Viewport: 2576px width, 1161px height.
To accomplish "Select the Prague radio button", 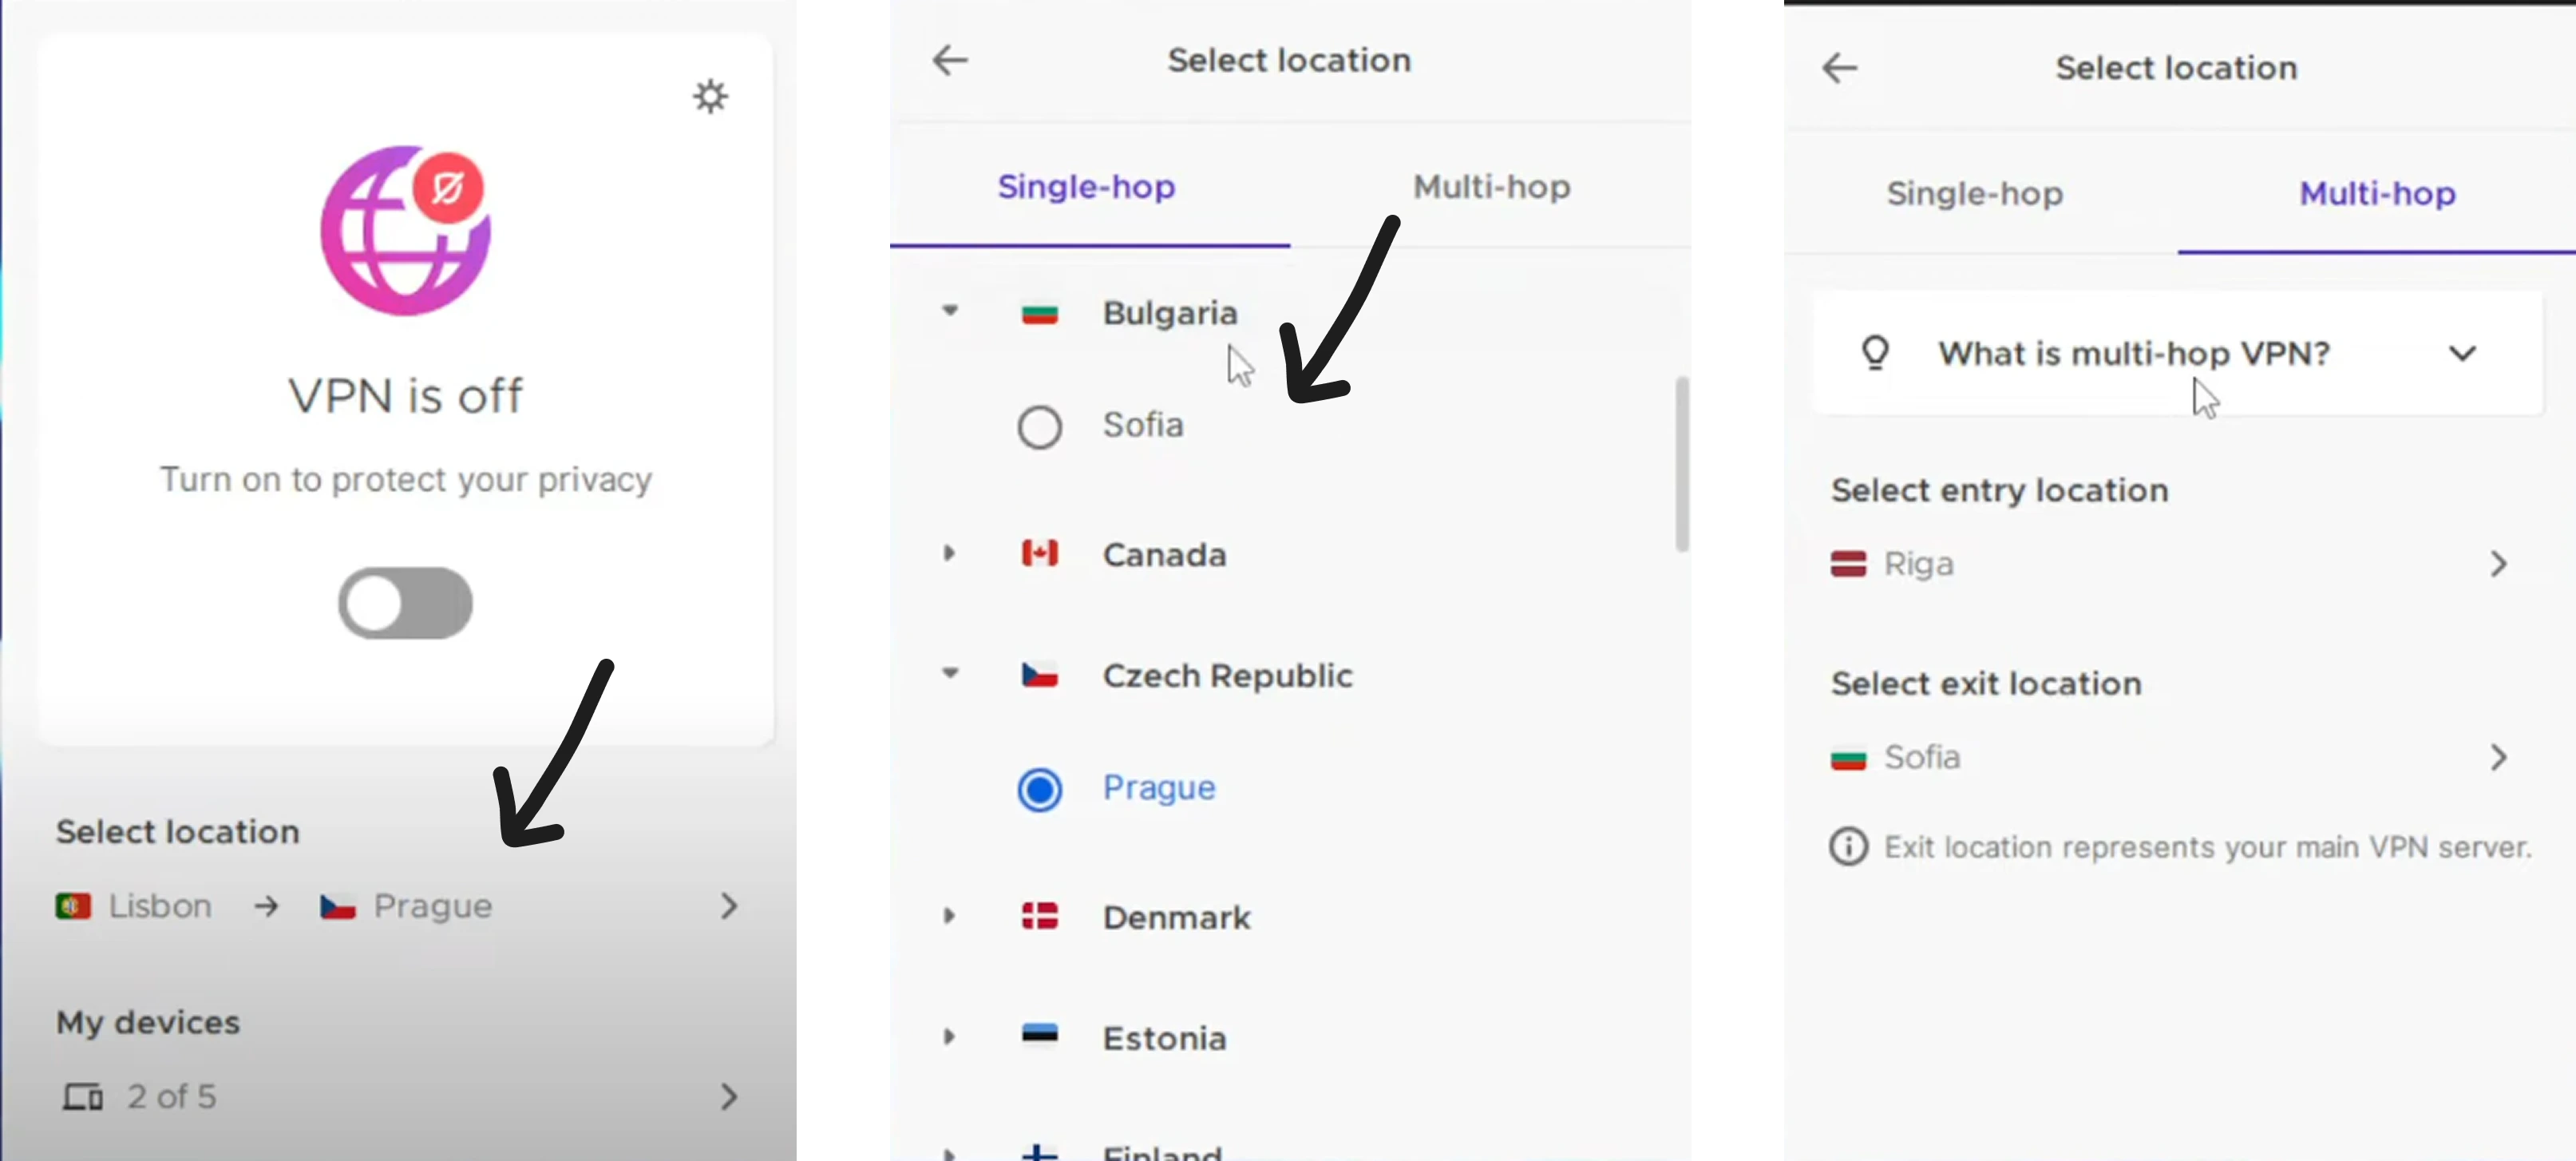I will coord(1039,789).
